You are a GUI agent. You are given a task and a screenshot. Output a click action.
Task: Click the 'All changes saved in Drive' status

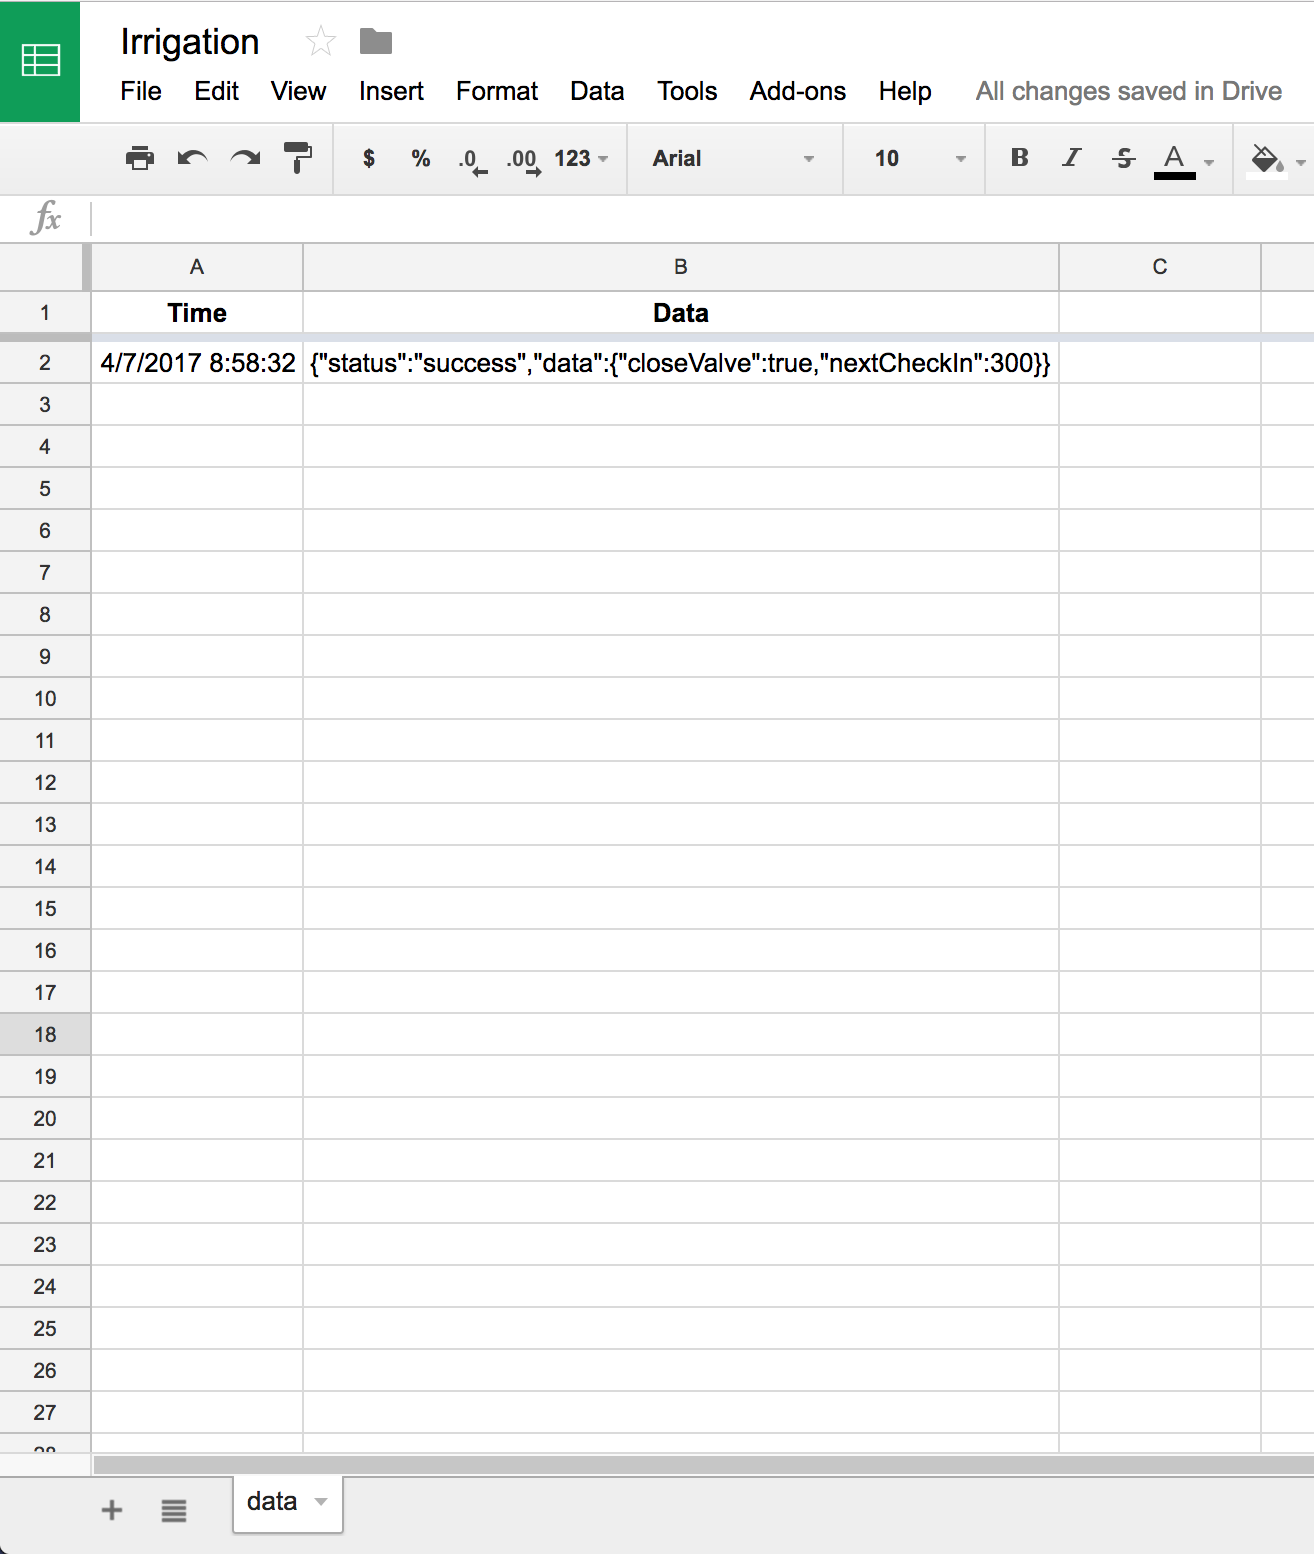(x=1129, y=91)
